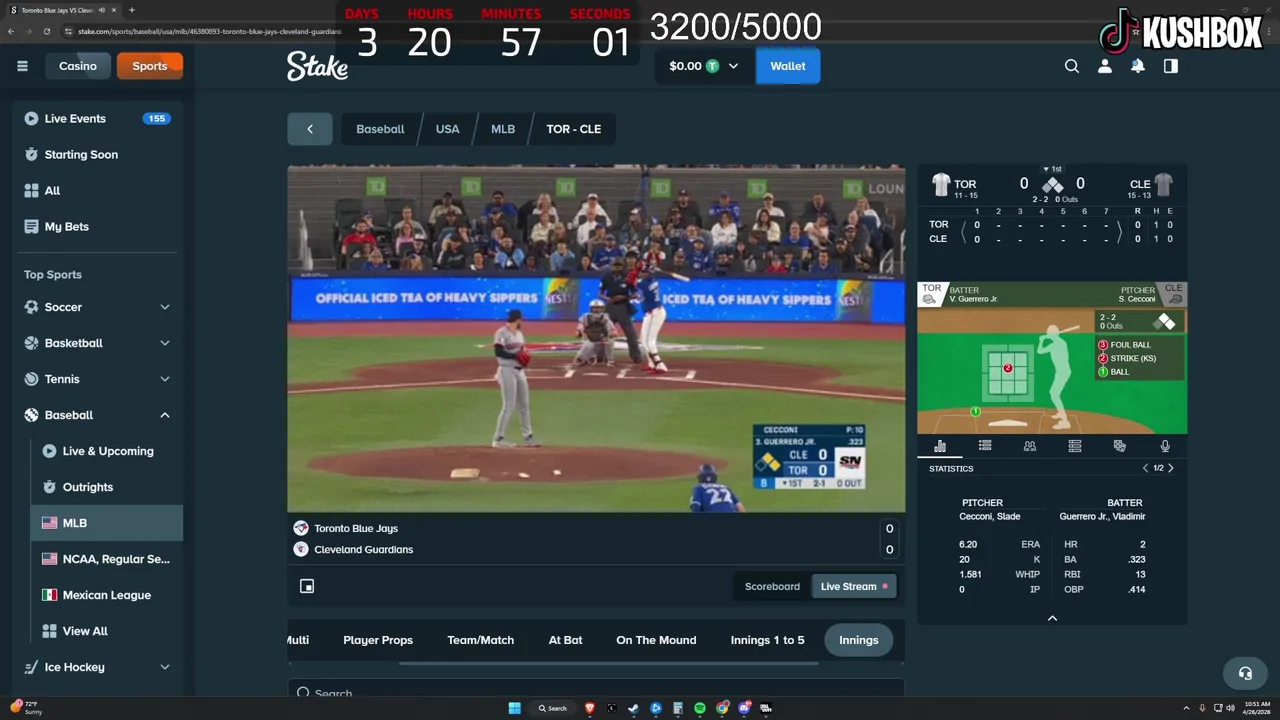Open the MLB breadcrumb link
The image size is (1280, 720).
[x=503, y=129]
